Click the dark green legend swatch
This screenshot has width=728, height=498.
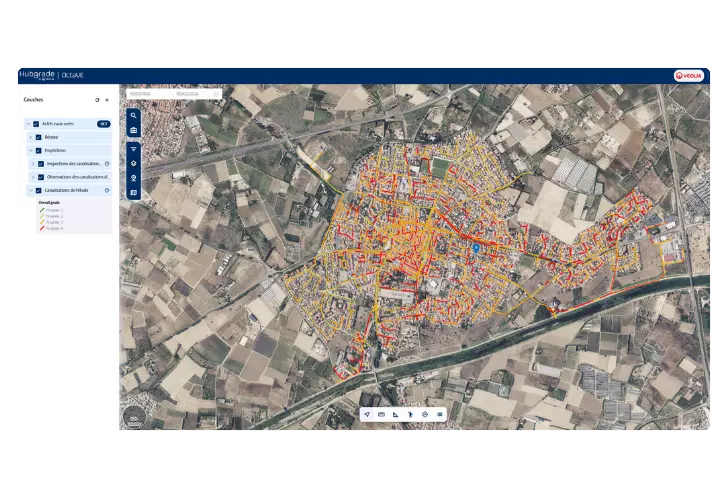pyautogui.click(x=42, y=210)
